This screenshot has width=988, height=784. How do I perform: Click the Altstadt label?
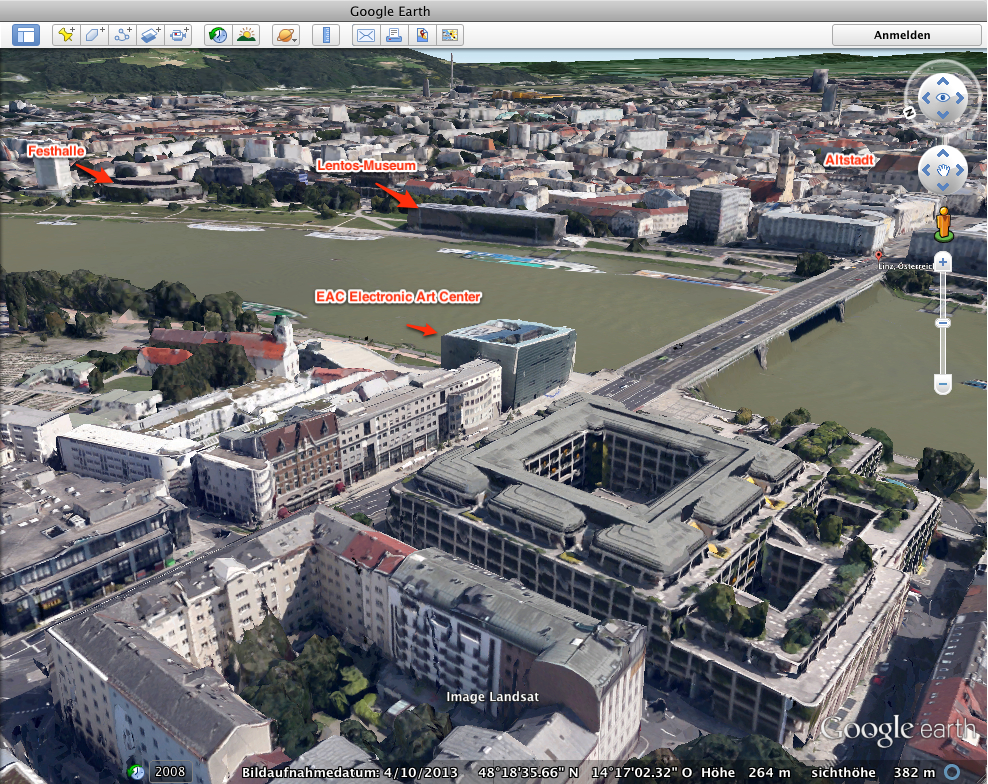(x=849, y=160)
